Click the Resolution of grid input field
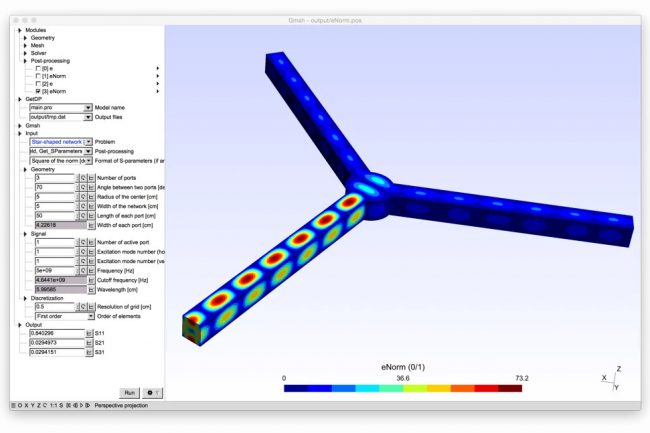The height and width of the screenshot is (433, 650). click(x=53, y=307)
